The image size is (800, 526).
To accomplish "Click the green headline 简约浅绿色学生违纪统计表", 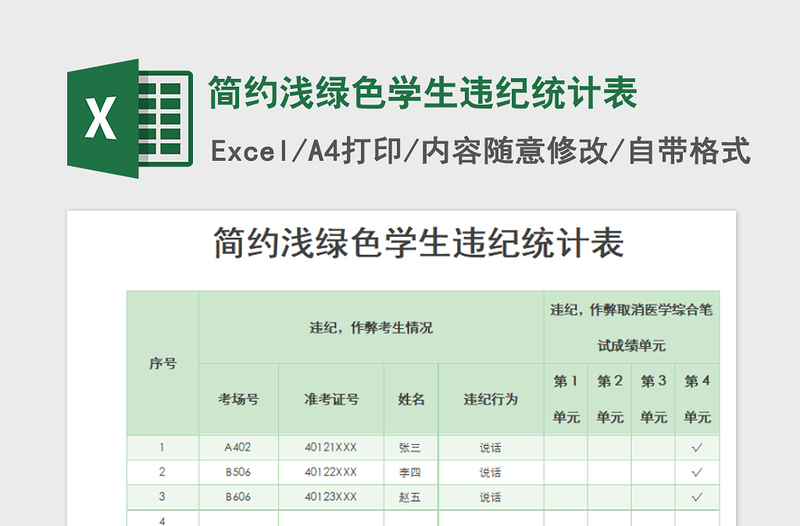I will tap(423, 92).
